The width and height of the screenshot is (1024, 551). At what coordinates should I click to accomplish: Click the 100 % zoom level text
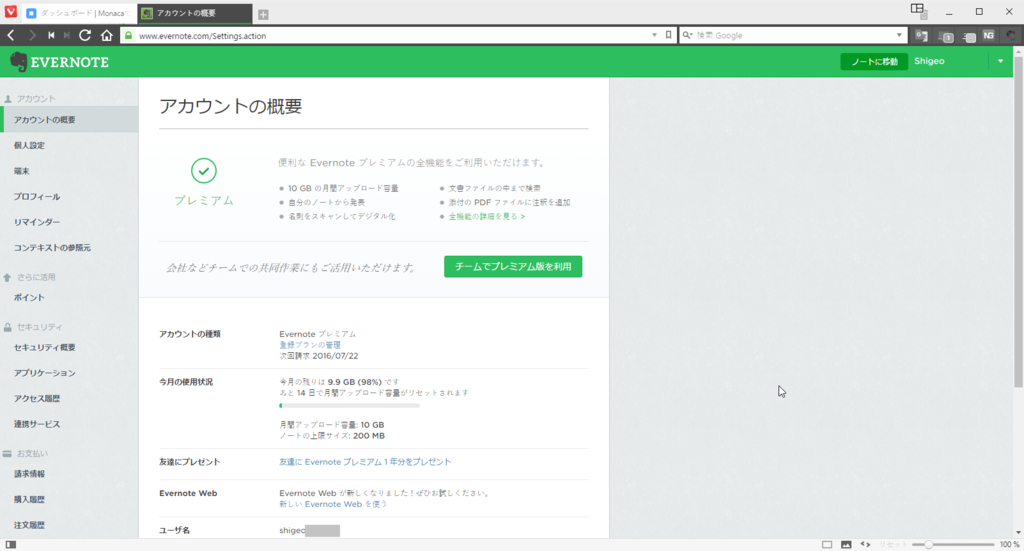click(x=1009, y=544)
